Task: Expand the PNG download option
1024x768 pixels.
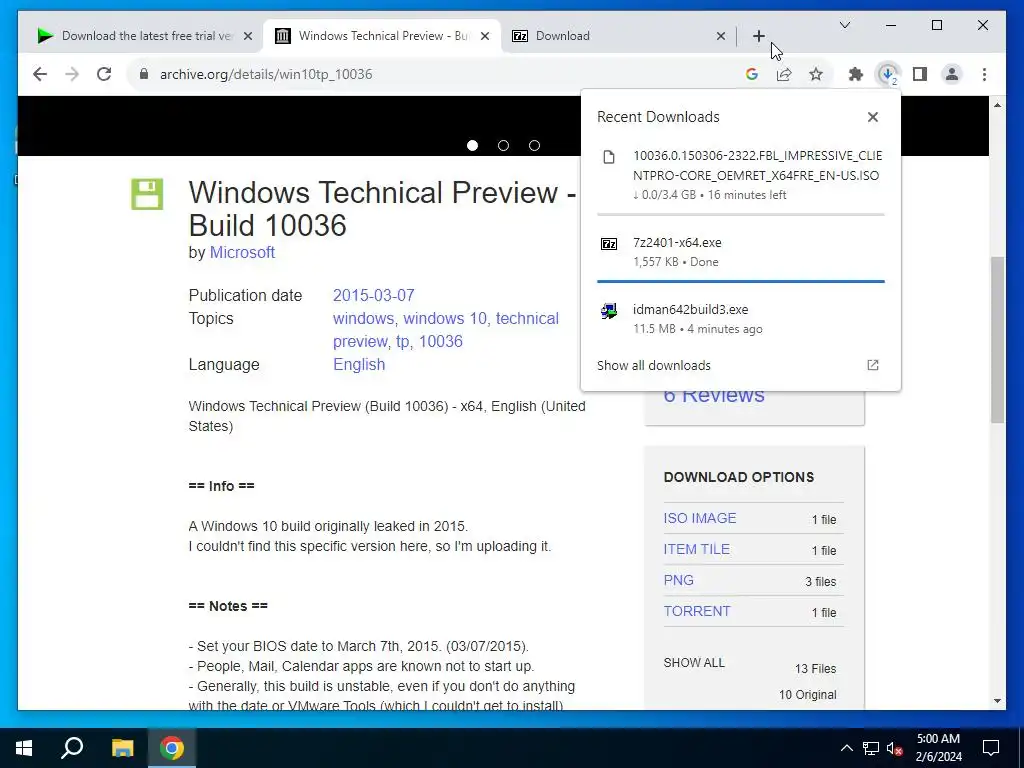Action: click(679, 580)
